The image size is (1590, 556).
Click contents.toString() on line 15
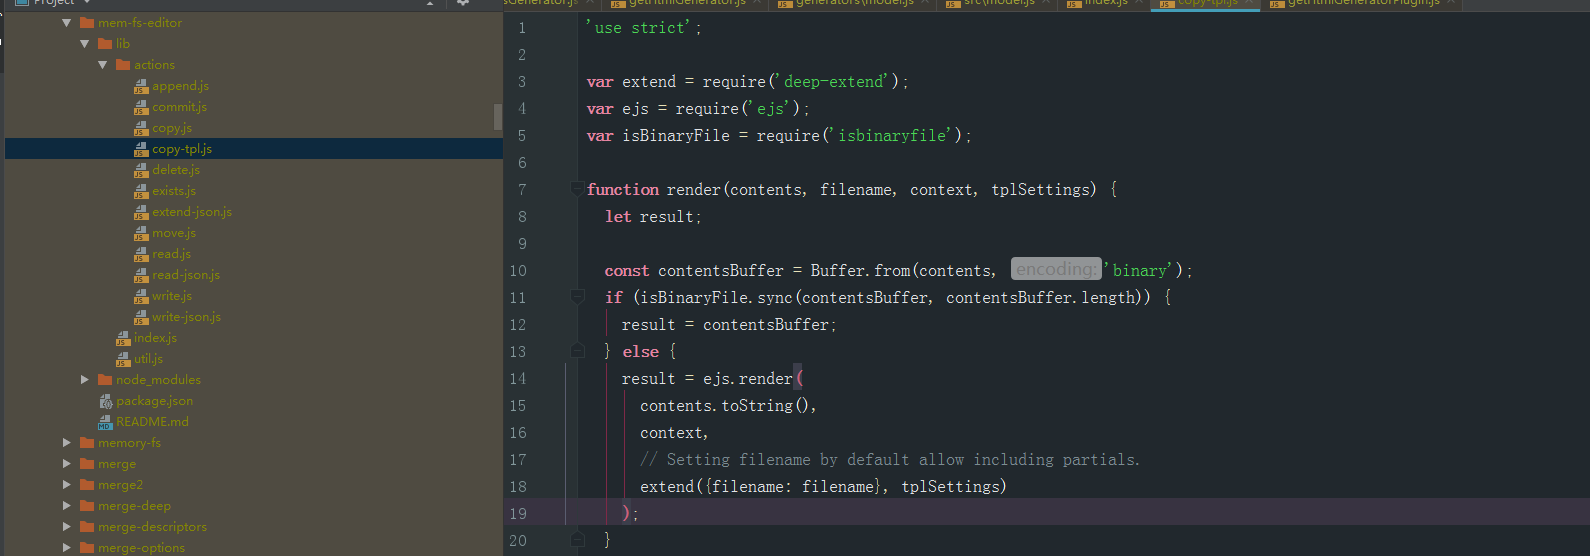point(724,406)
